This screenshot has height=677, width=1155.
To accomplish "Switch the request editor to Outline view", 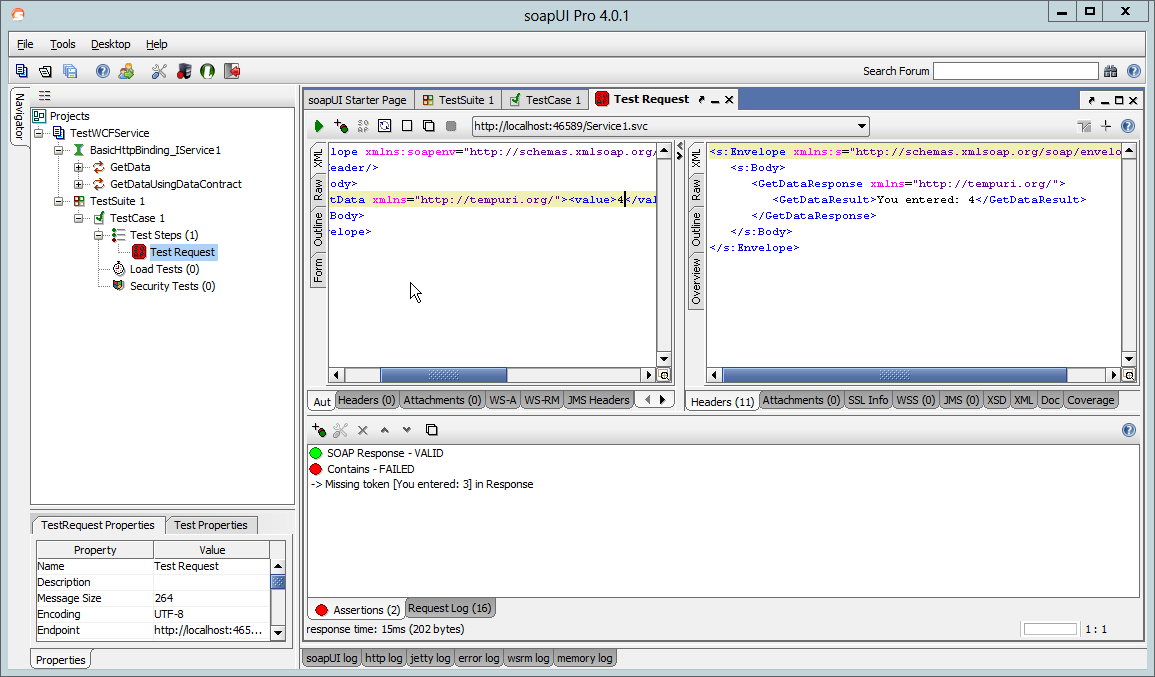I will click(x=318, y=228).
